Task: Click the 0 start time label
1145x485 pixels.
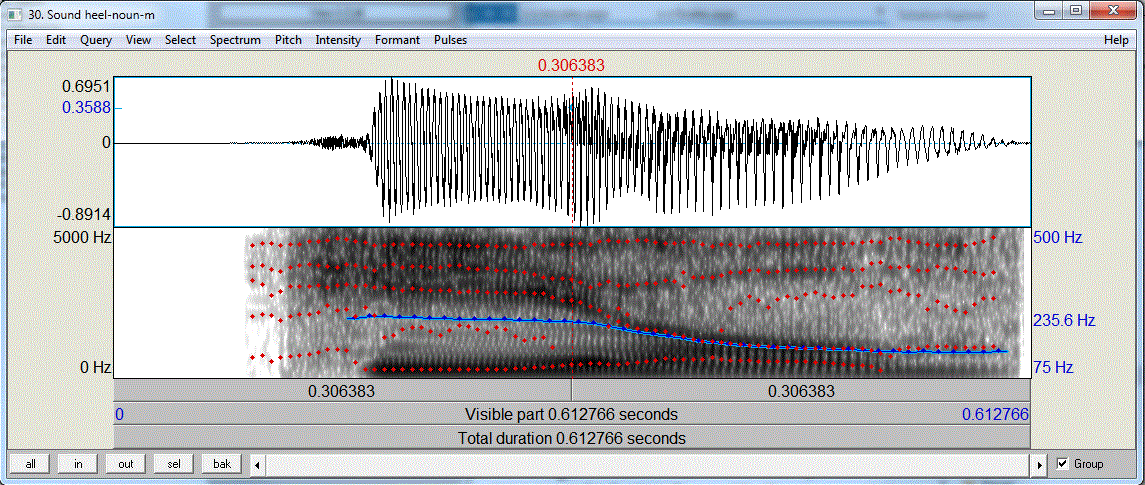Action: pos(120,415)
